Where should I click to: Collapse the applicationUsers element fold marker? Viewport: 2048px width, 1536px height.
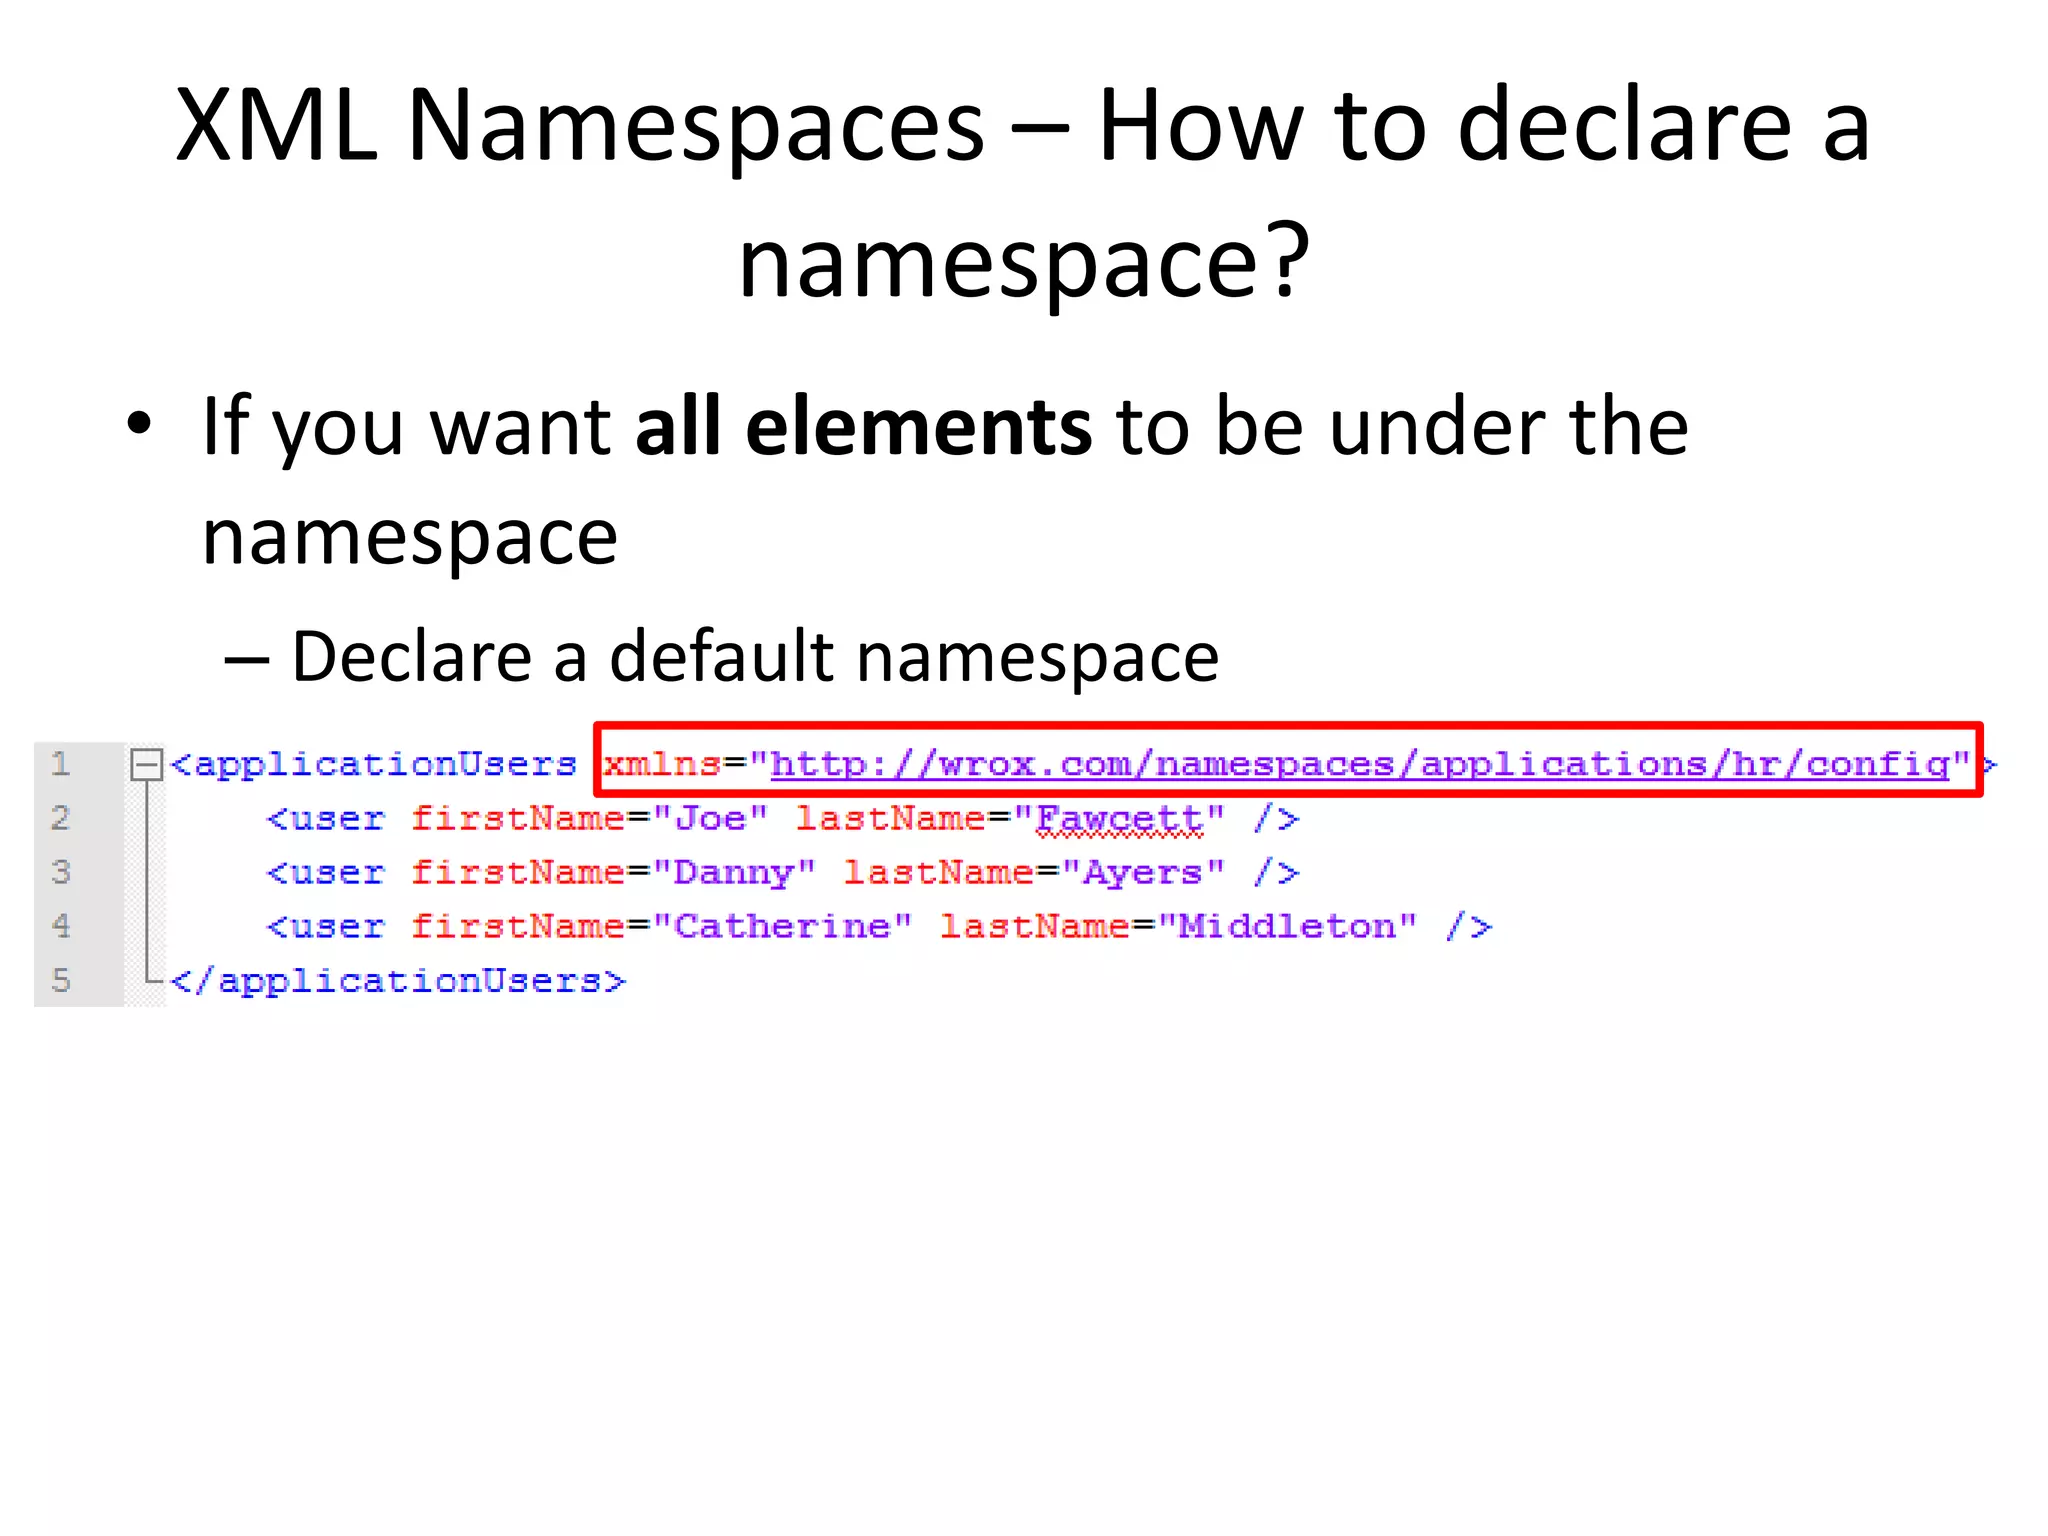[x=146, y=765]
